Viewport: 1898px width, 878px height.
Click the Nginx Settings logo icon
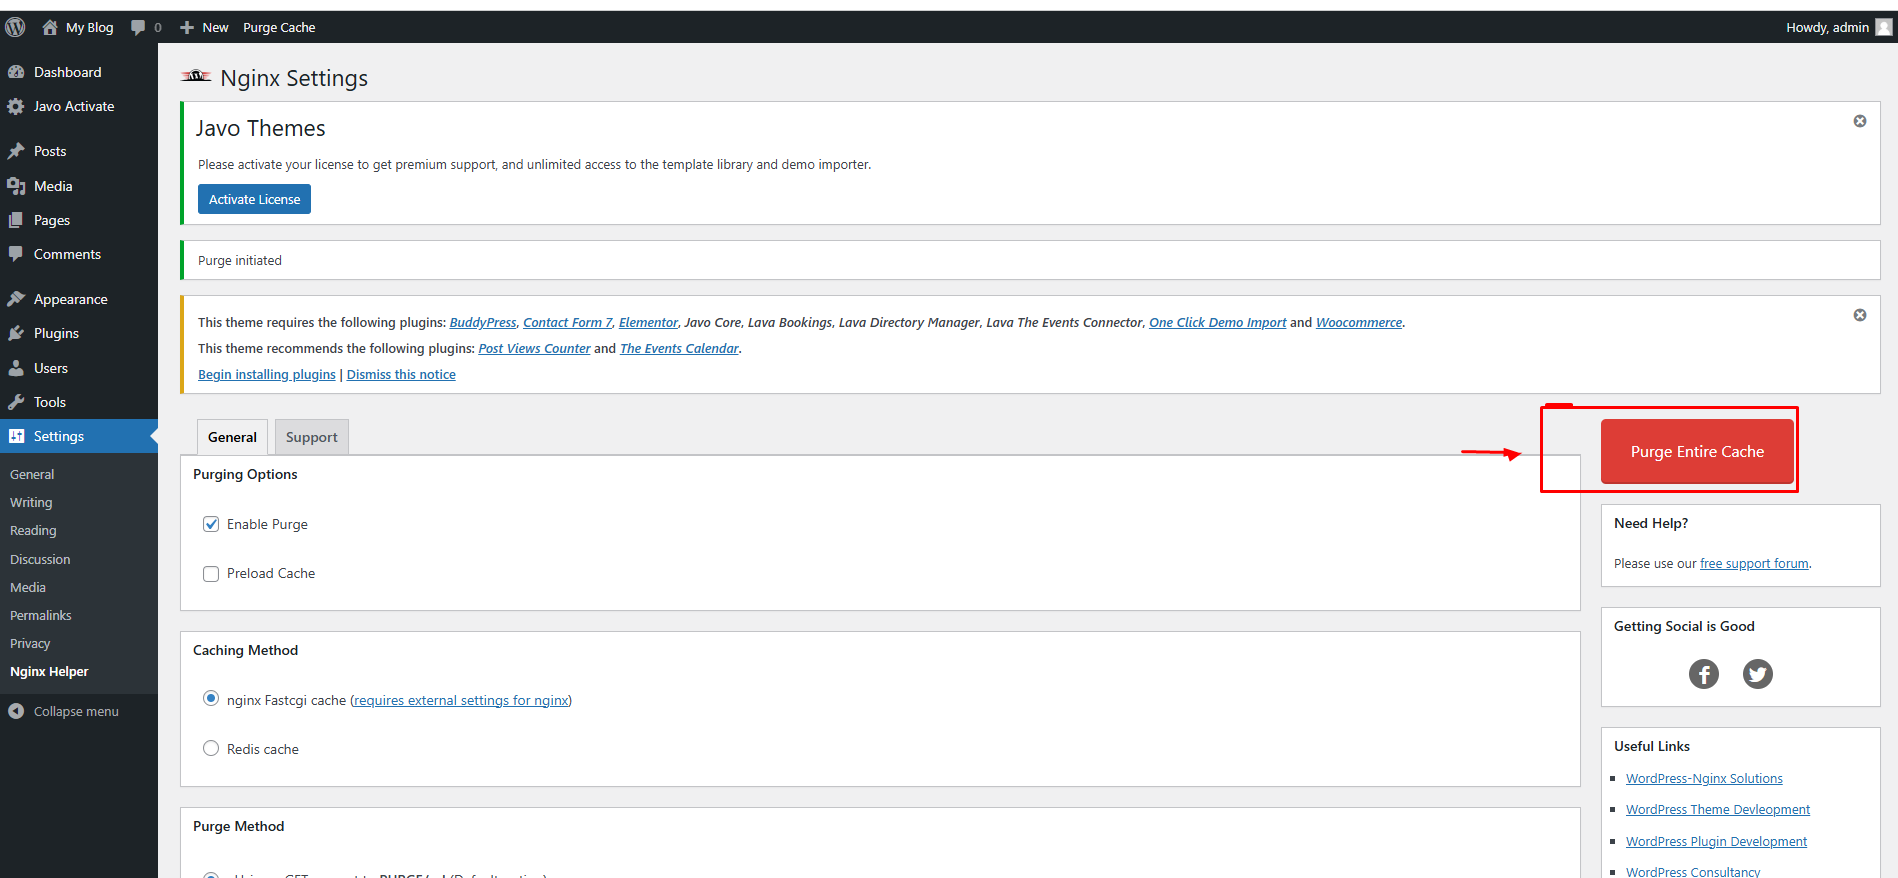[196, 76]
